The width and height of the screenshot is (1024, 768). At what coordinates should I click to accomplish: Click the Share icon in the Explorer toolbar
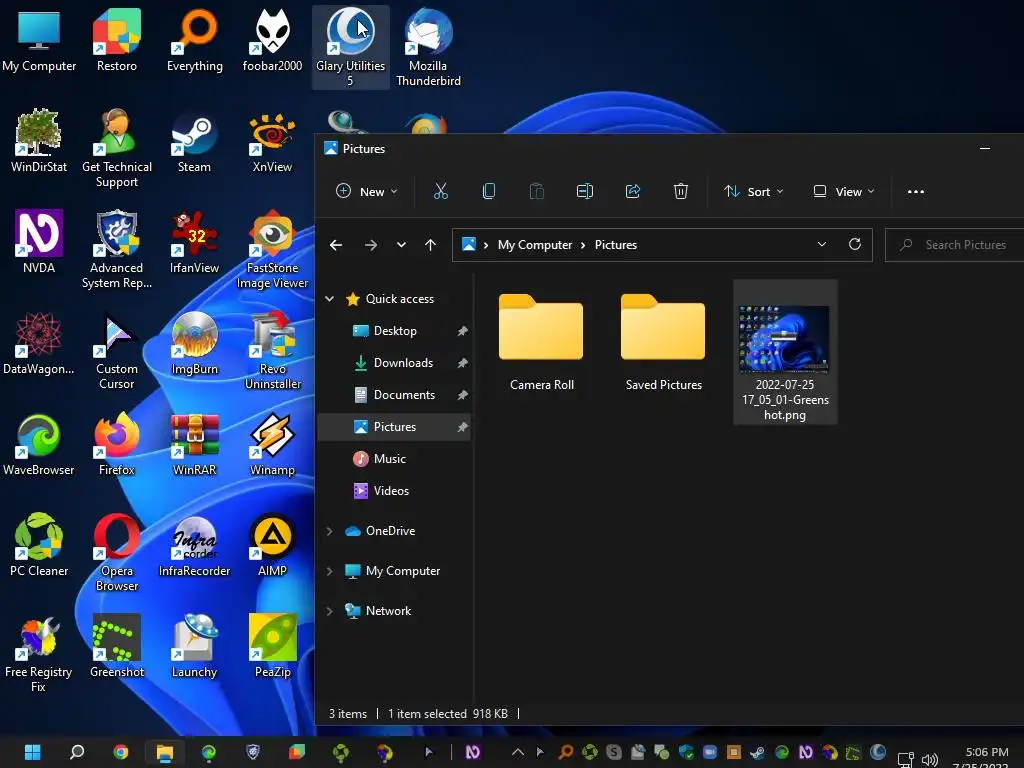(633, 191)
